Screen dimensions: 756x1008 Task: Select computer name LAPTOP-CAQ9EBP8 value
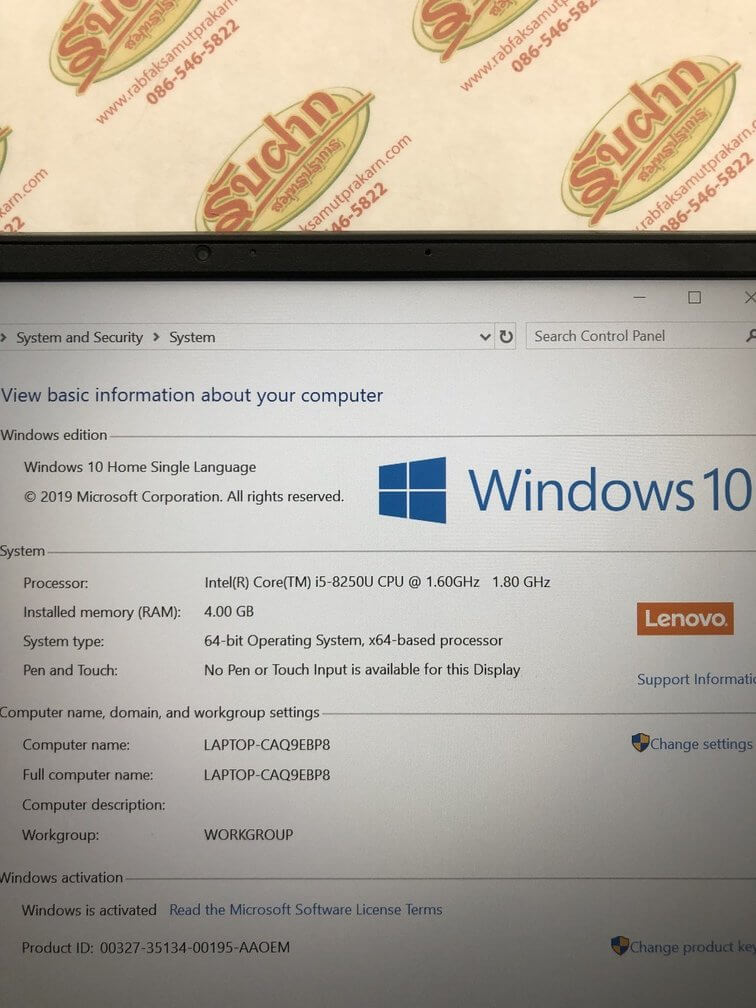click(x=267, y=744)
